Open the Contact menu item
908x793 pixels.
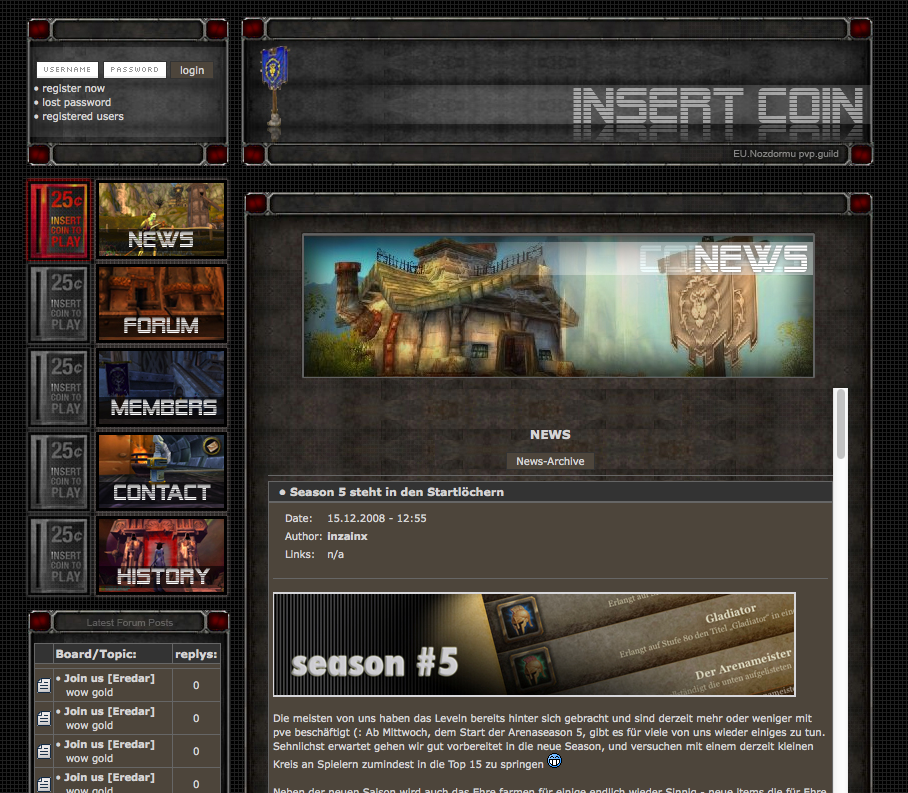pos(162,472)
